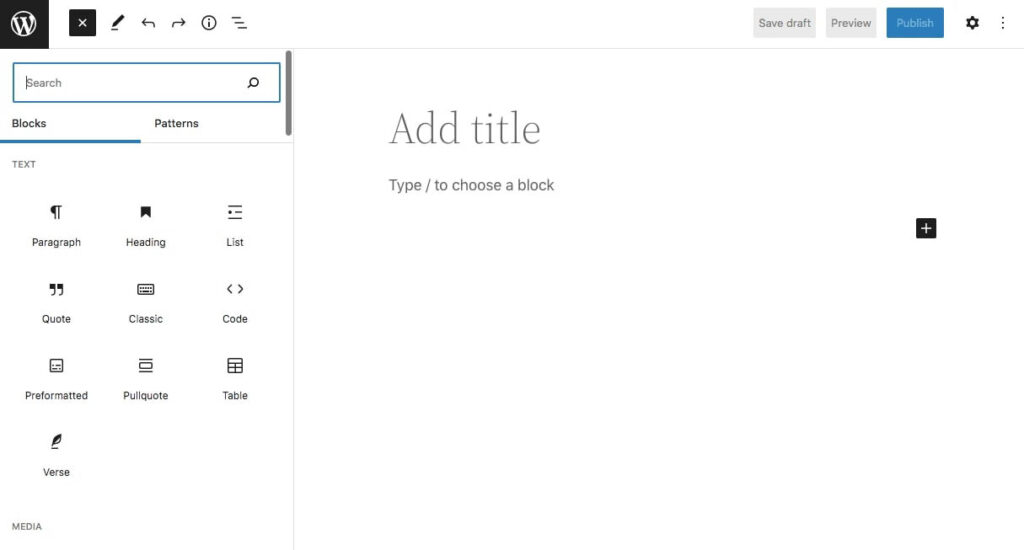Image resolution: width=1024 pixels, height=550 pixels.
Task: Switch to the Blocks tab
Action: point(29,124)
